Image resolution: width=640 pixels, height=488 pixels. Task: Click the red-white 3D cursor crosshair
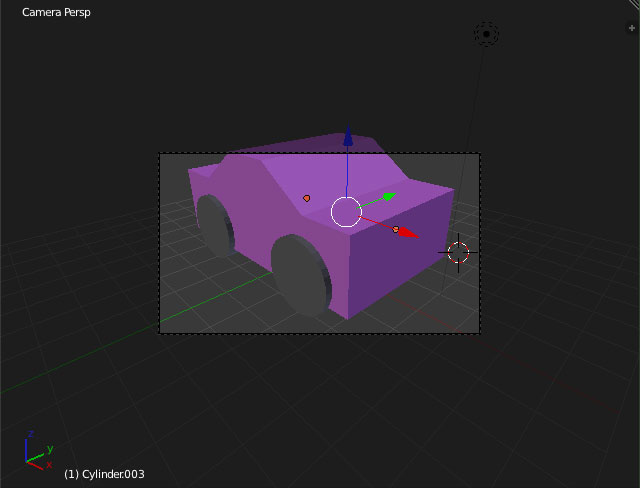458,252
